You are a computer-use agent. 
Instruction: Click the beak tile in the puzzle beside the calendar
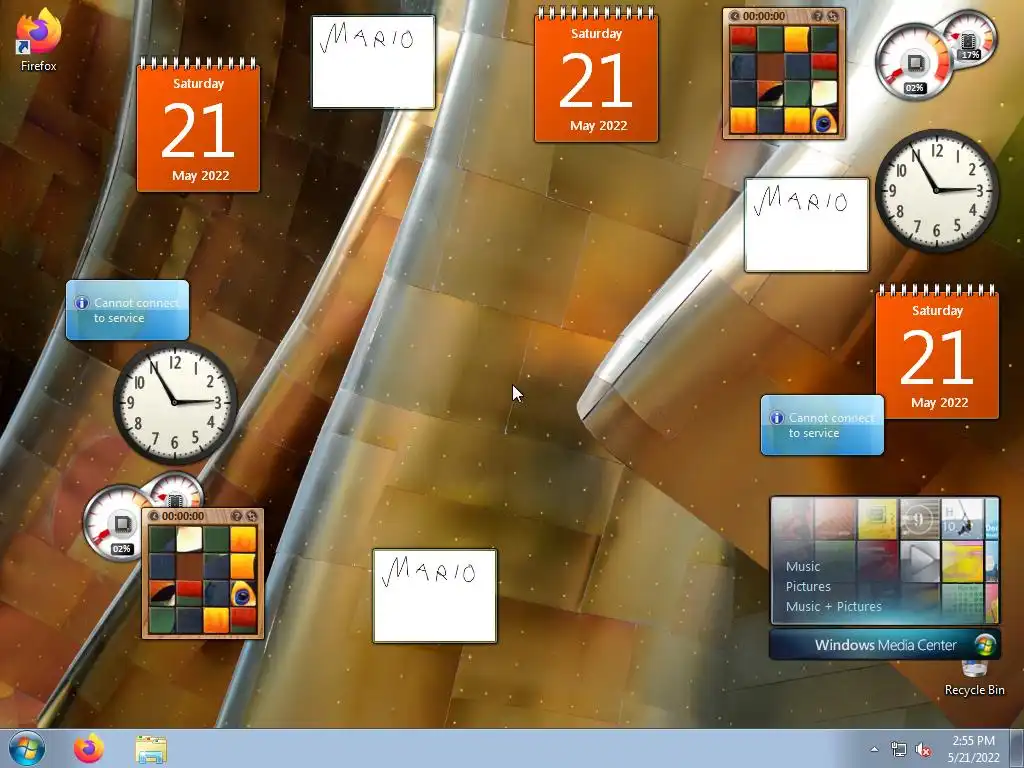point(771,93)
